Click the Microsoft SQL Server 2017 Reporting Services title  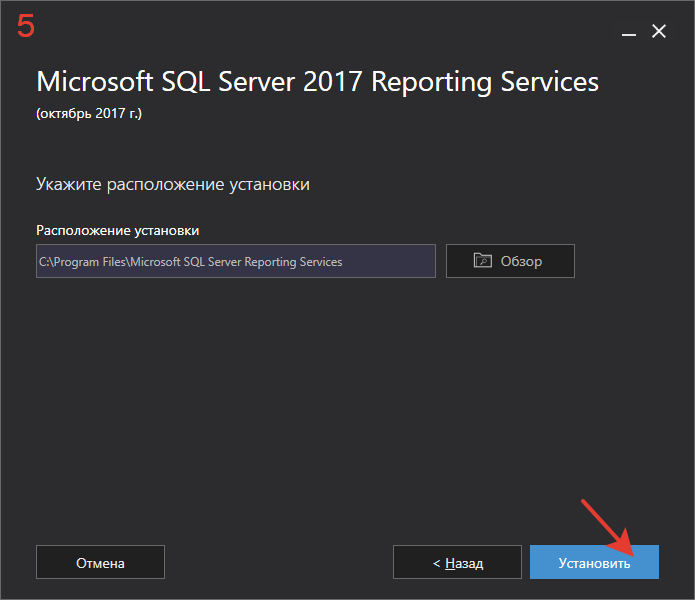click(x=317, y=82)
